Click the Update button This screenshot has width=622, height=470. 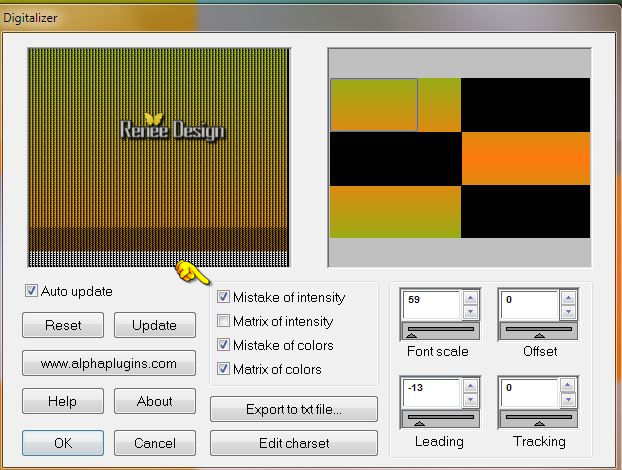(155, 325)
